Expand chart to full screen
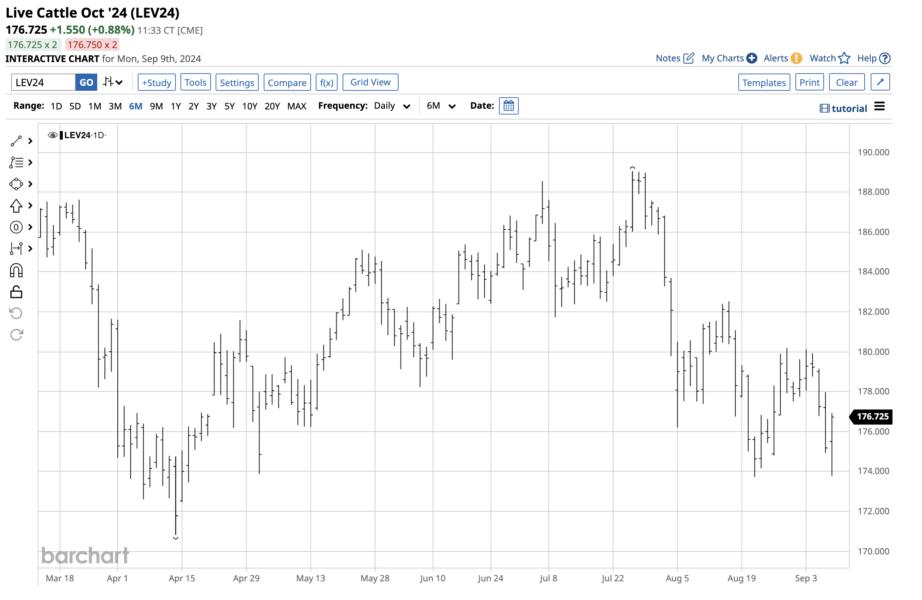 880,82
